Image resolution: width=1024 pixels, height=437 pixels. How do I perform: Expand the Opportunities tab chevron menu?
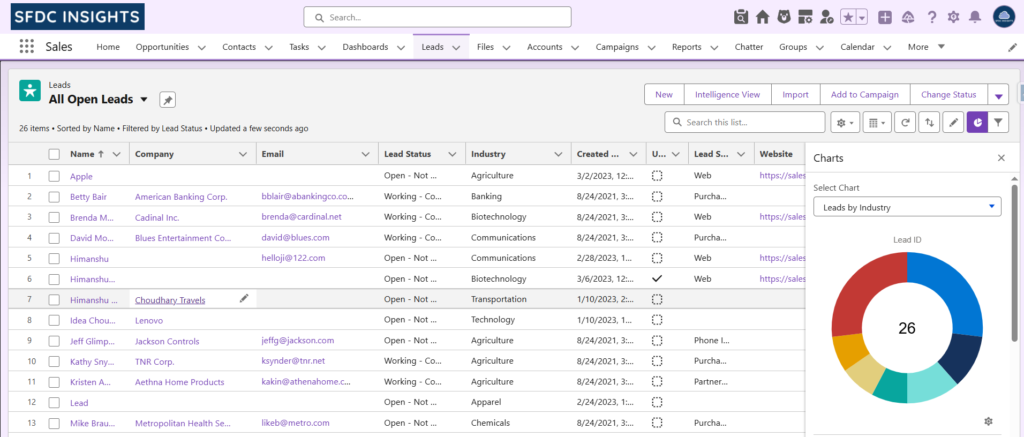(x=202, y=47)
